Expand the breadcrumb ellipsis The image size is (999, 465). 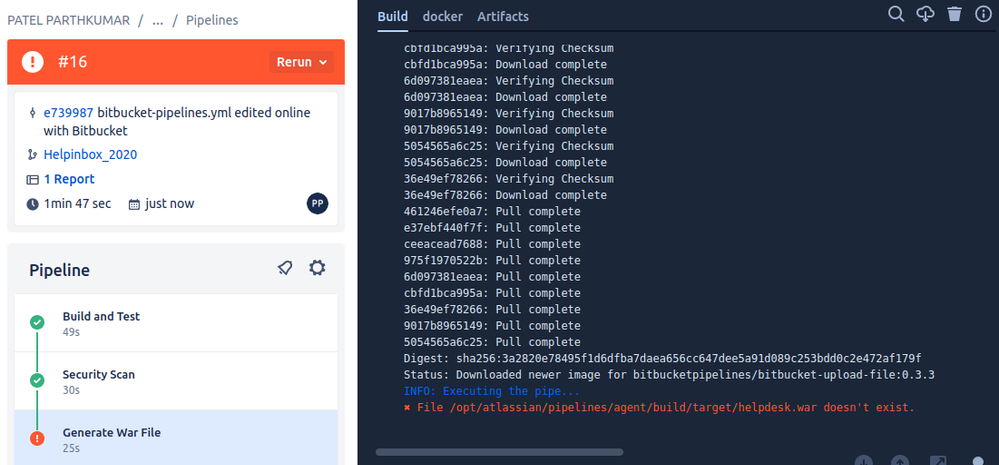click(x=158, y=20)
